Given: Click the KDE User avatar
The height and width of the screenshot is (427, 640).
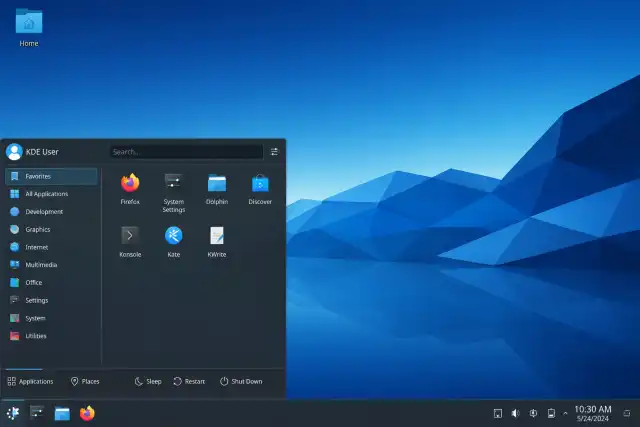Looking at the screenshot, I should [14, 152].
